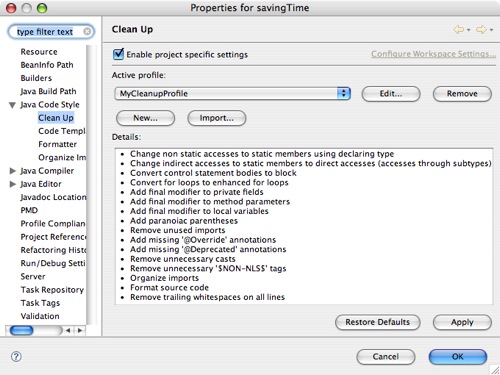This screenshot has width=500, height=375.
Task: Open Configure Workspace Settings link
Action: click(433, 54)
